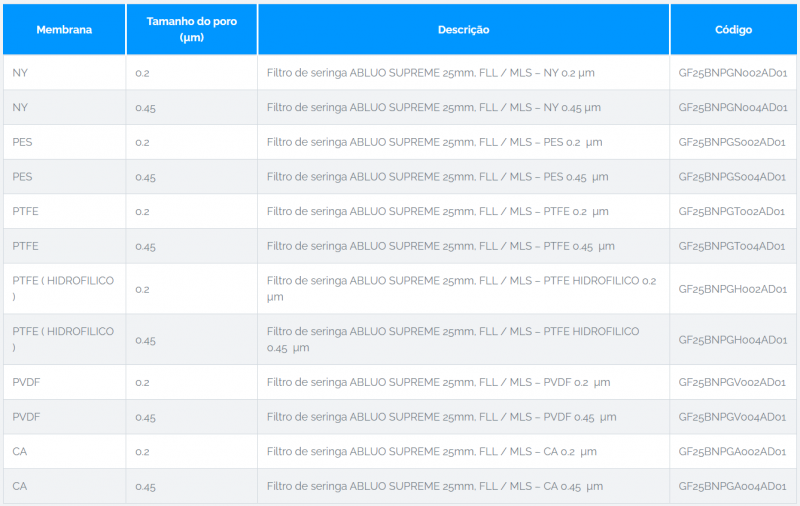Click description ending in CA 0.45 µm
Image resolution: width=800 pixels, height=506 pixels.
coord(435,487)
